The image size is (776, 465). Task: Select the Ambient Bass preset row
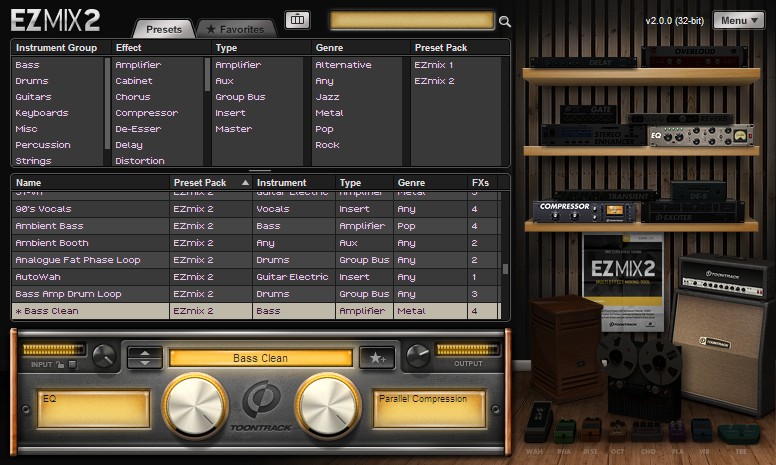coord(254,226)
